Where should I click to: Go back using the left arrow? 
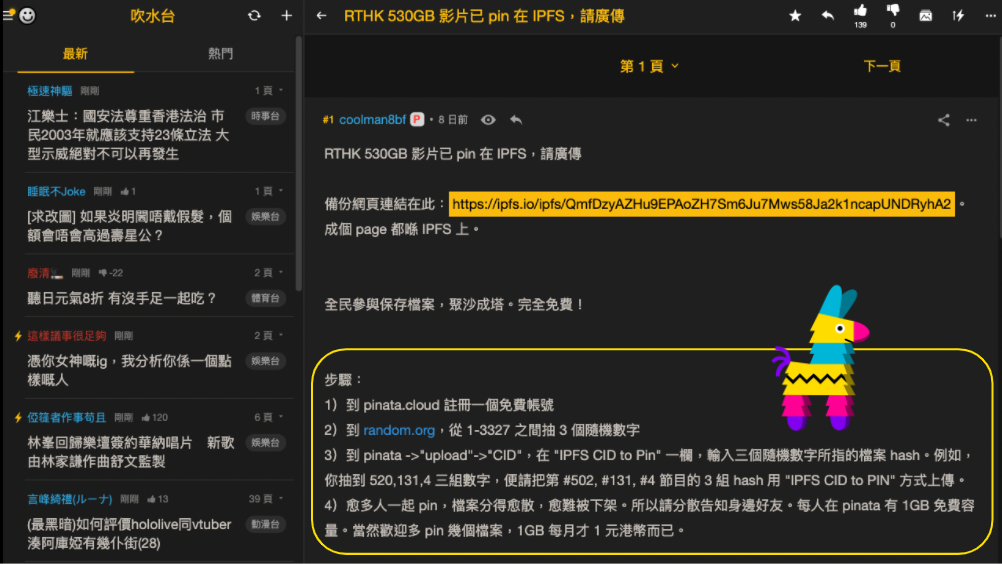pyautogui.click(x=321, y=15)
